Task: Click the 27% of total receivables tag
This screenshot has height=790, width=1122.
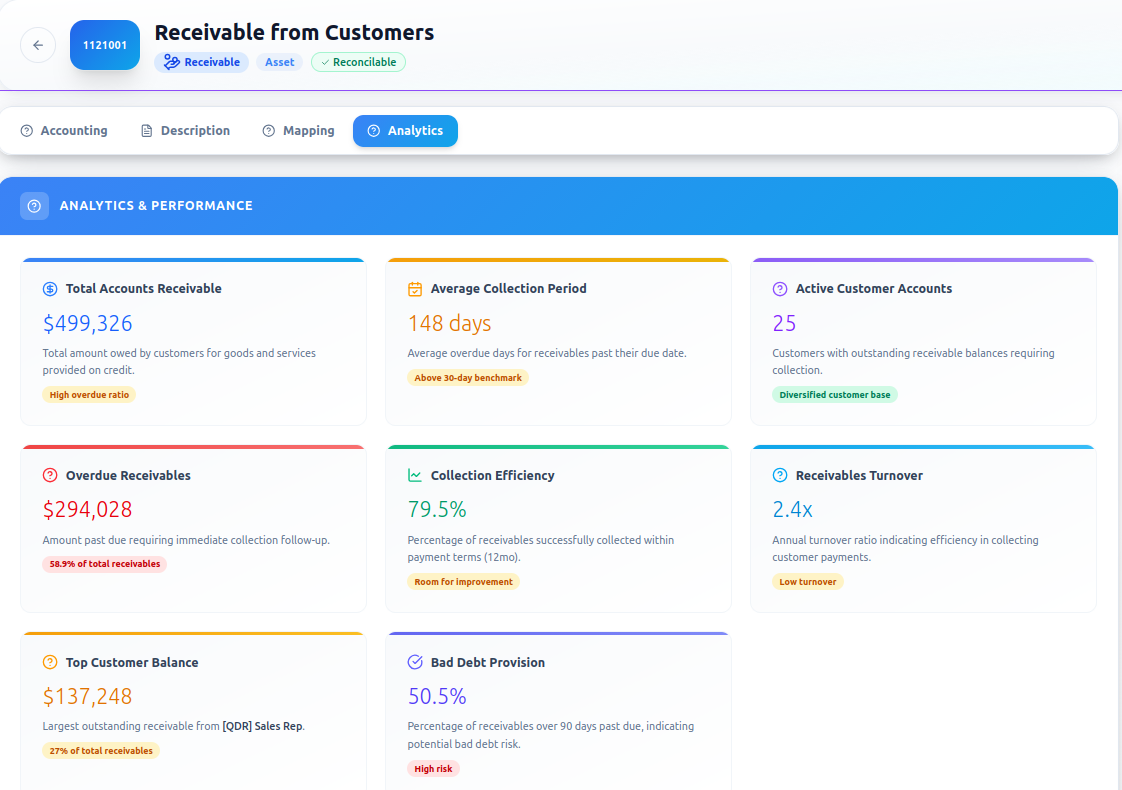Action: tap(101, 751)
